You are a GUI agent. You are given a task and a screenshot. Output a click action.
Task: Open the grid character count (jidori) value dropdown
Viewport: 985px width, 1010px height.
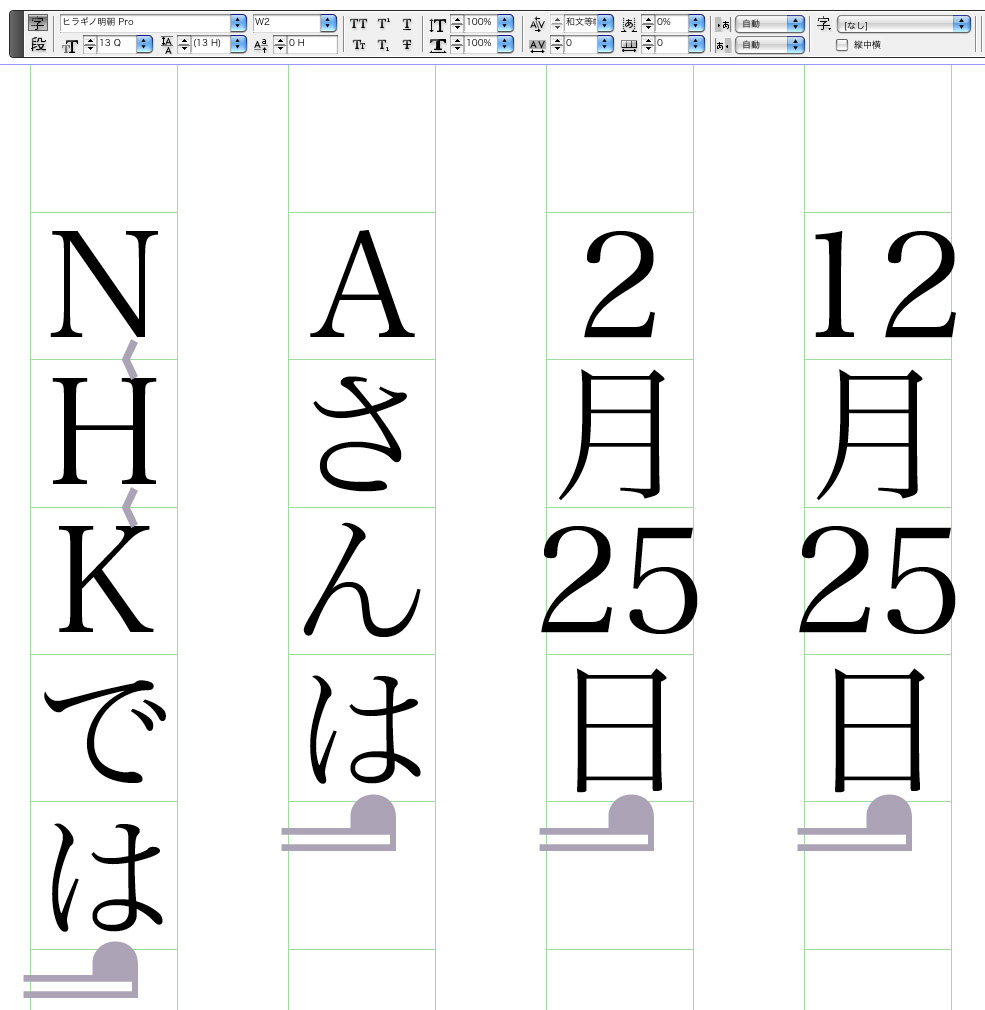tap(696, 44)
